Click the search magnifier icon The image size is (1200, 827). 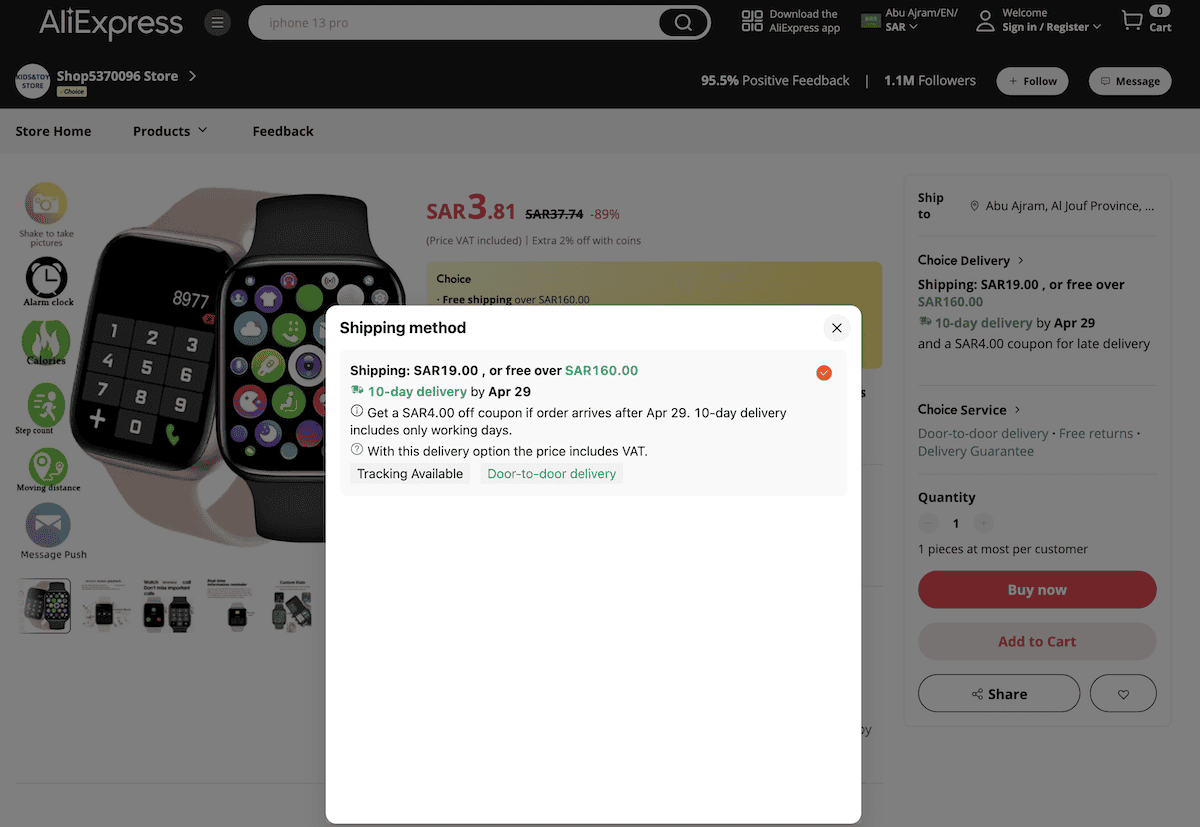point(683,21)
